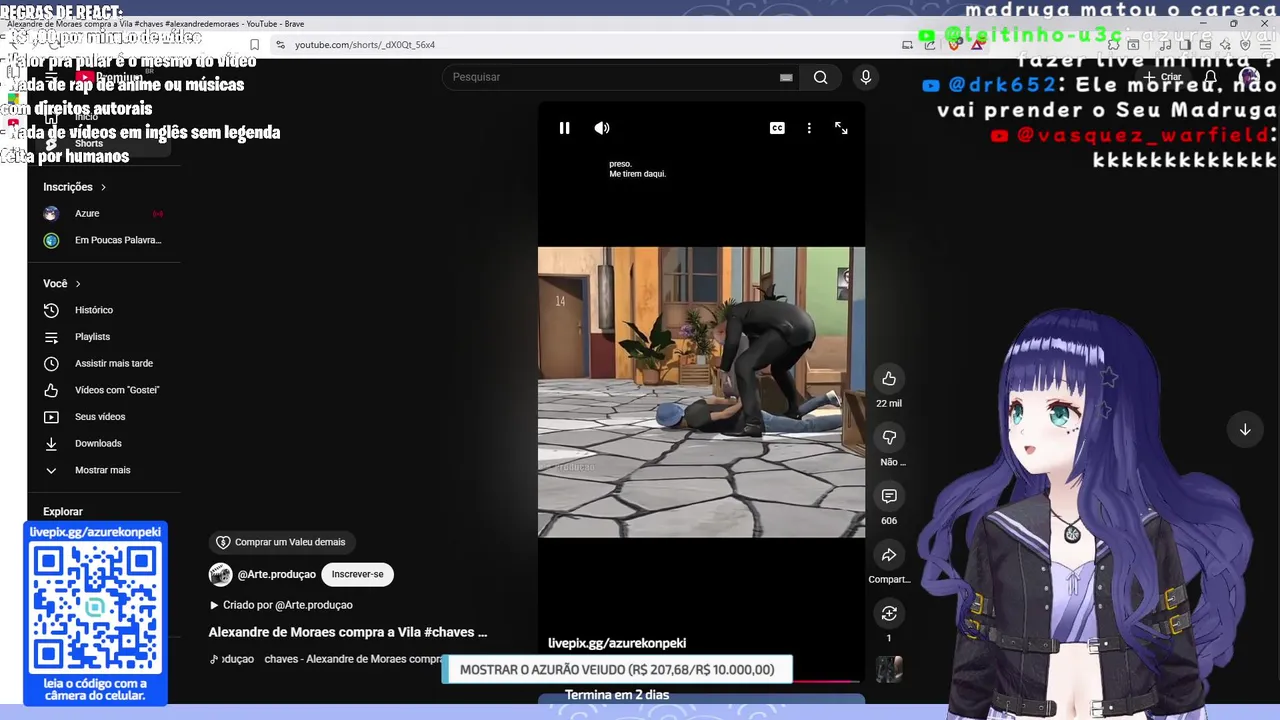
Task: Toggle closed captions on the Short
Action: click(x=777, y=128)
